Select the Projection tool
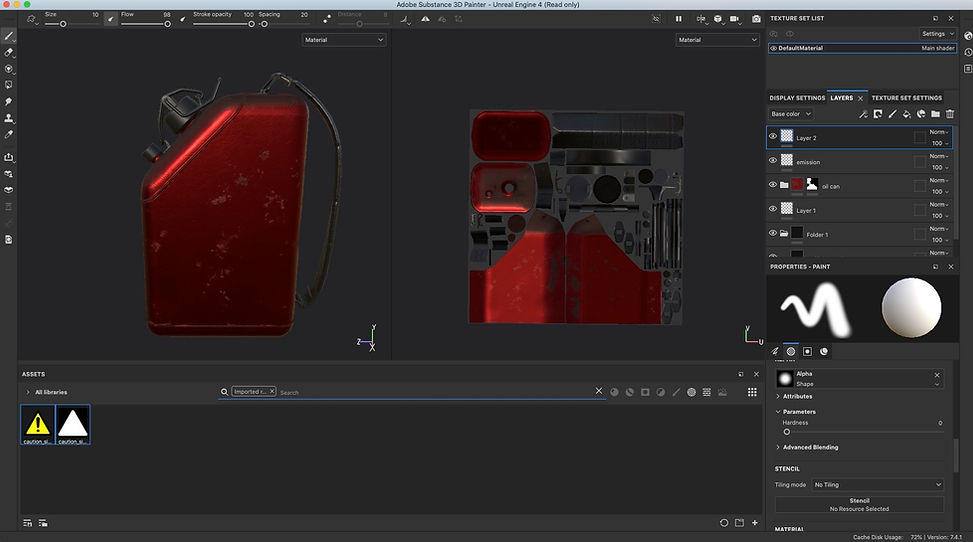 [9, 68]
